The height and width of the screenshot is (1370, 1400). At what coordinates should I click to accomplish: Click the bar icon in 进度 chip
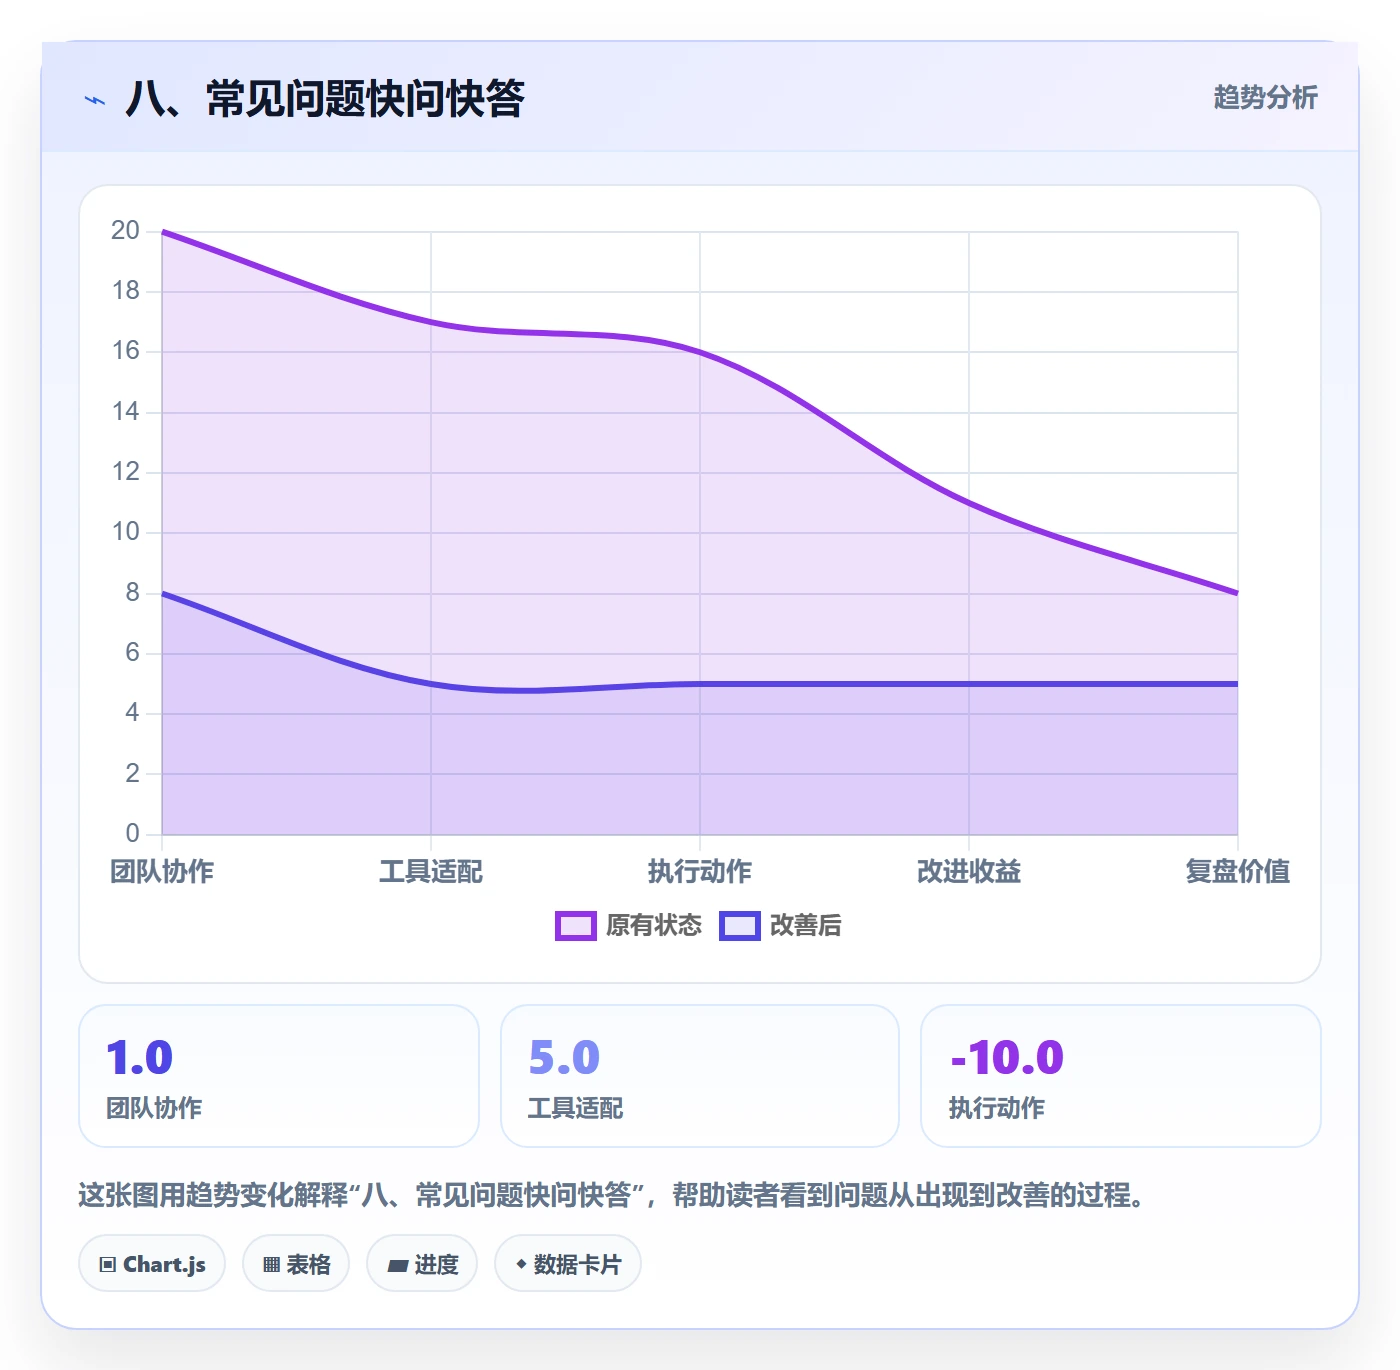coord(397,1266)
